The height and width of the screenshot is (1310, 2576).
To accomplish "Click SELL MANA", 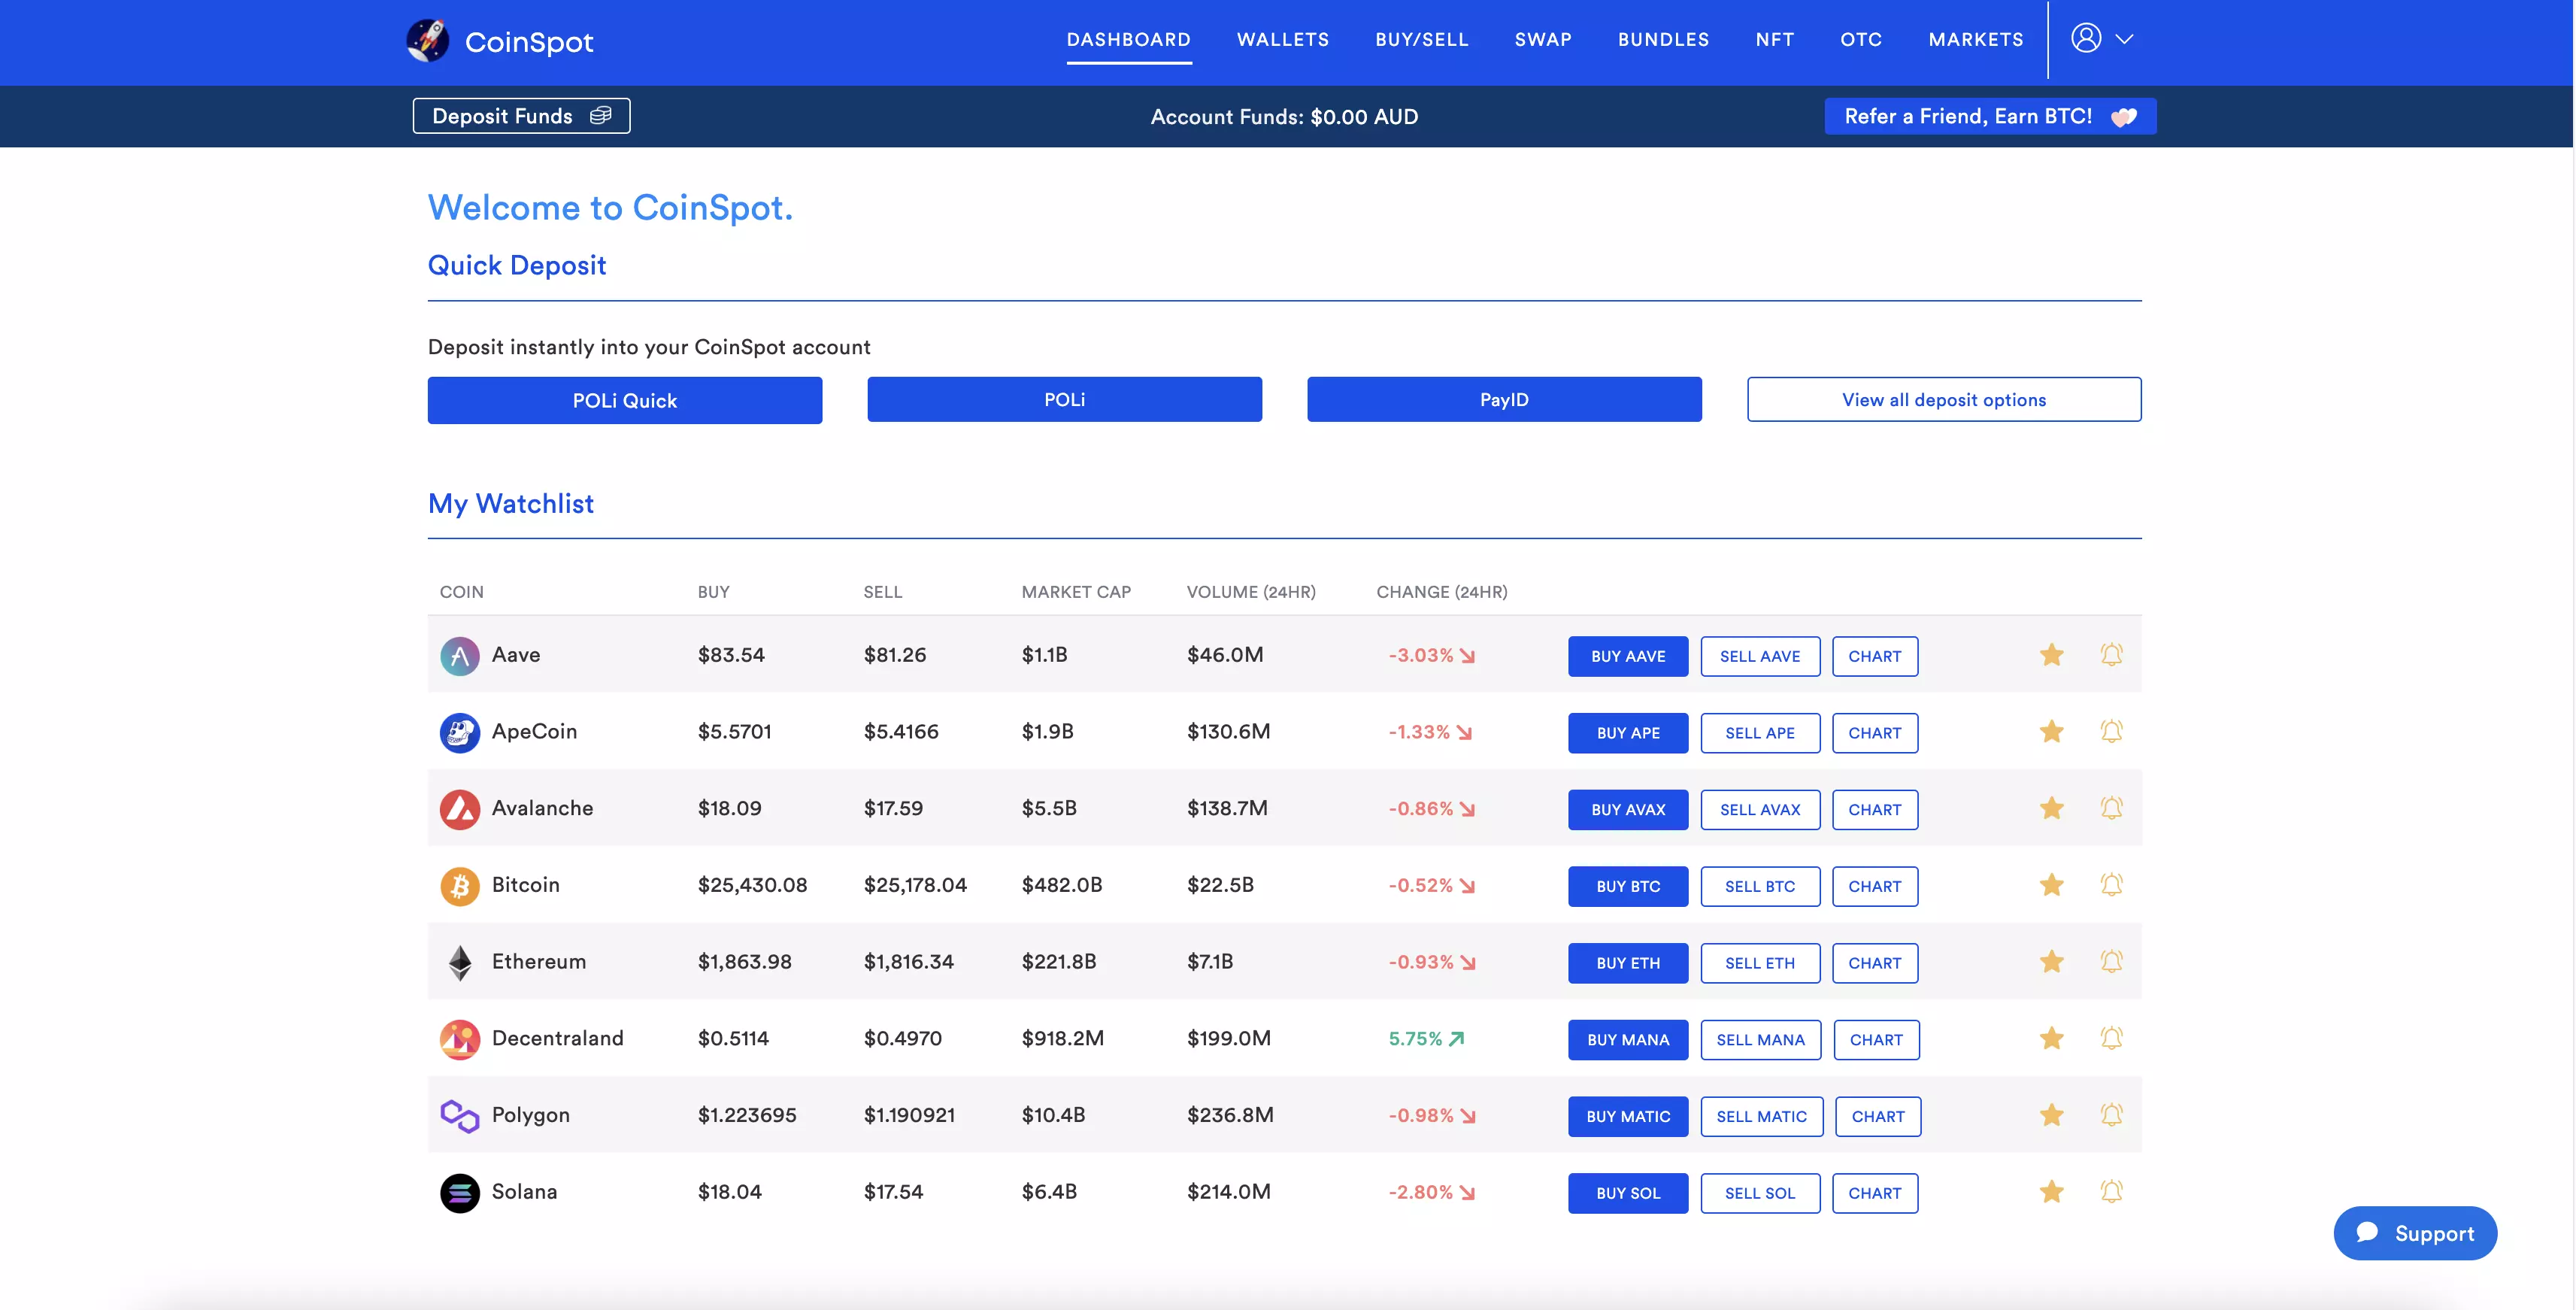I will click(x=1760, y=1040).
